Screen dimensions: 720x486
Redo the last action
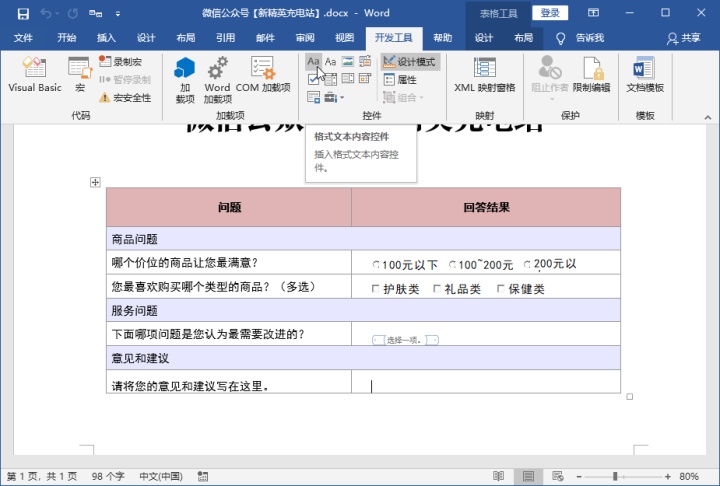coord(73,13)
